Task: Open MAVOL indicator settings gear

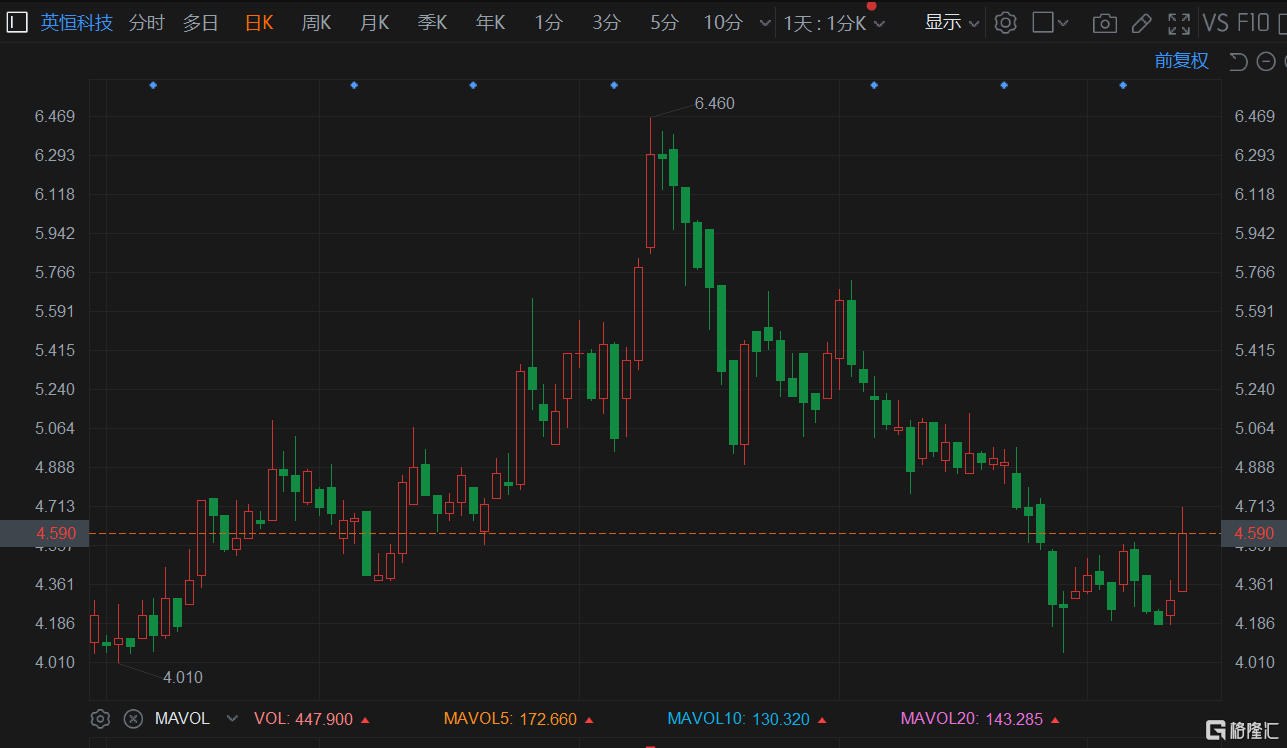Action: point(100,719)
